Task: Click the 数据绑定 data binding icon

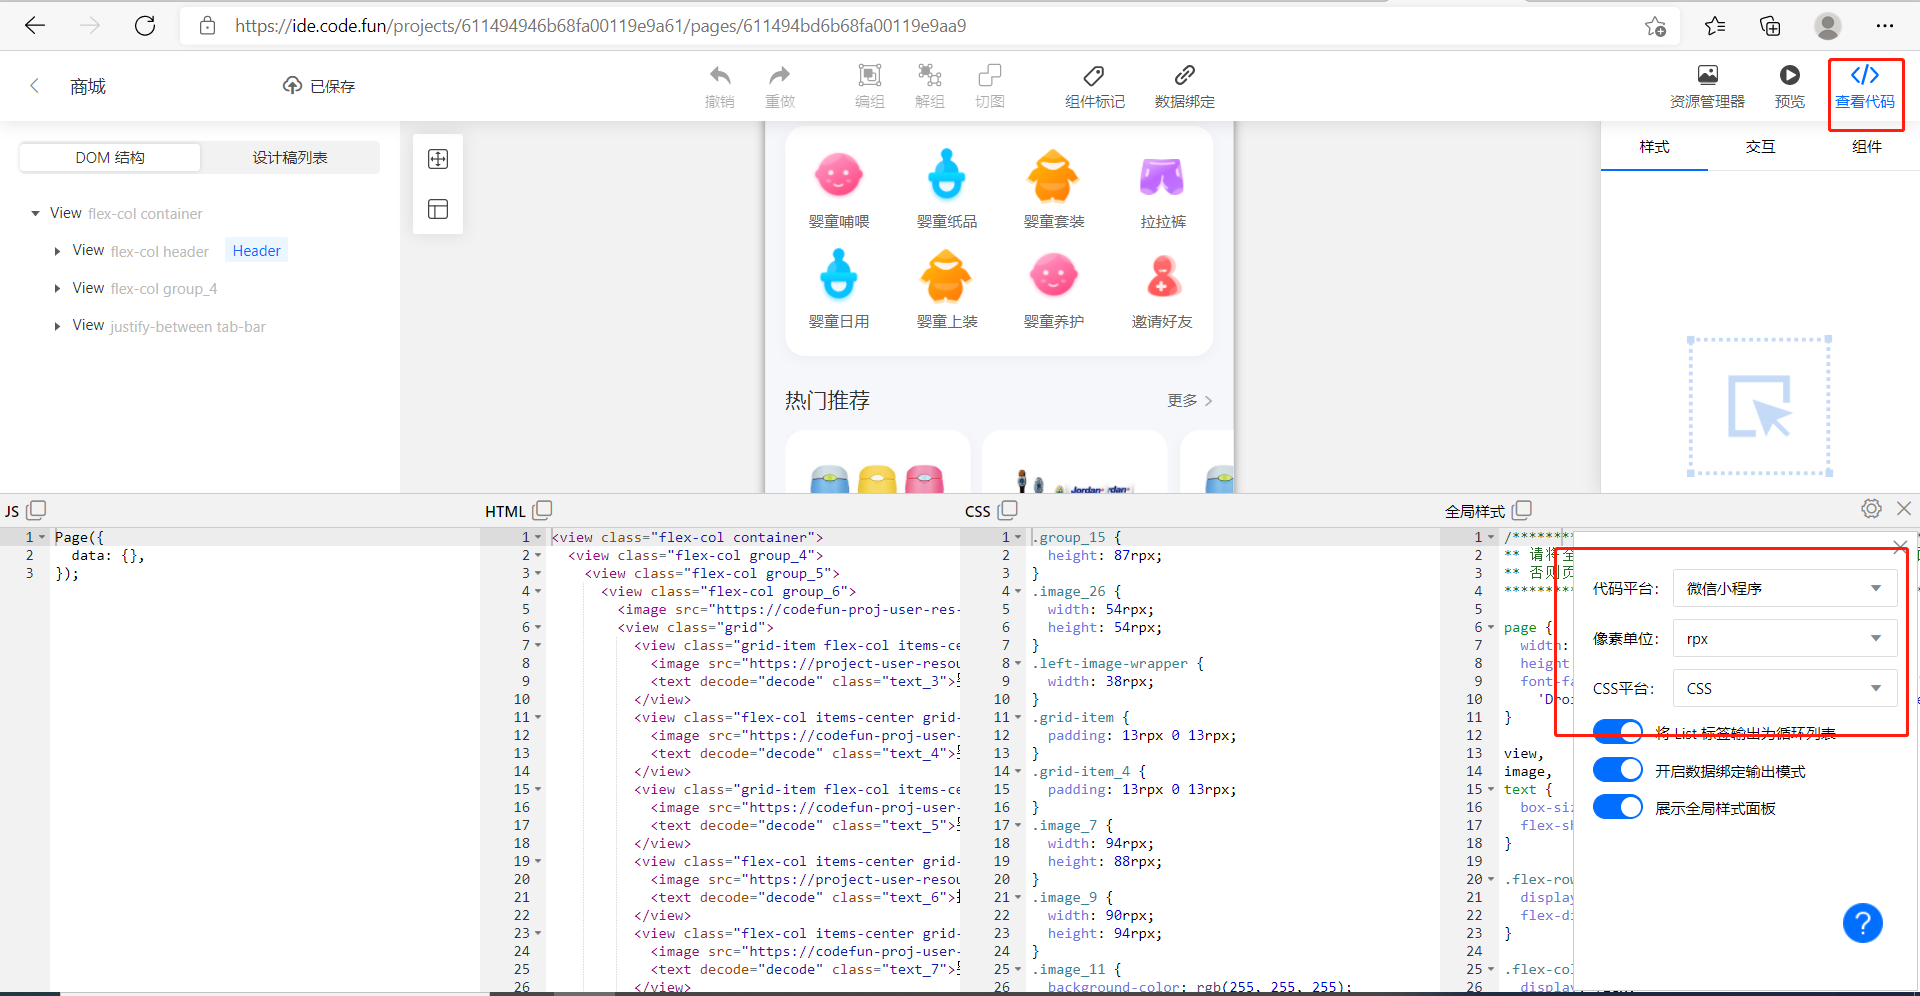Action: pos(1183,85)
